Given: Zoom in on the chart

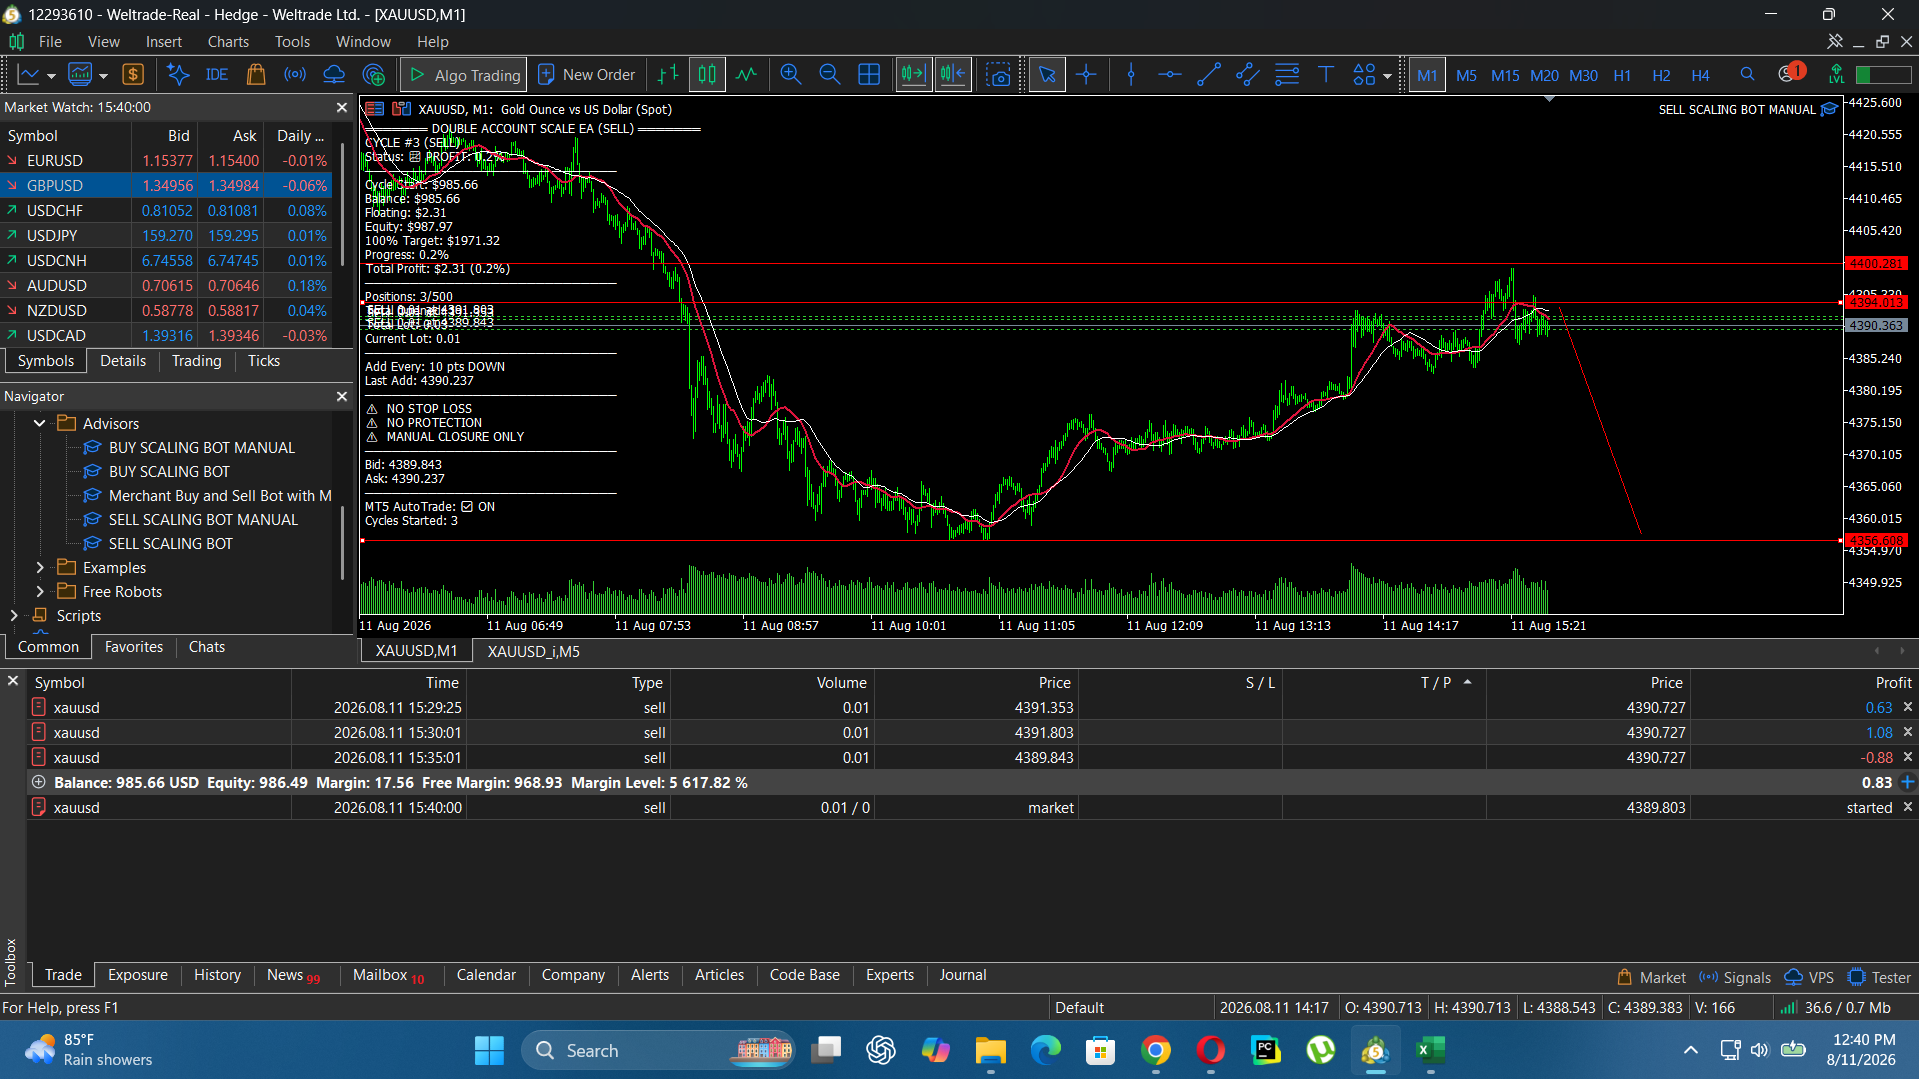Looking at the screenshot, I should pos(791,75).
